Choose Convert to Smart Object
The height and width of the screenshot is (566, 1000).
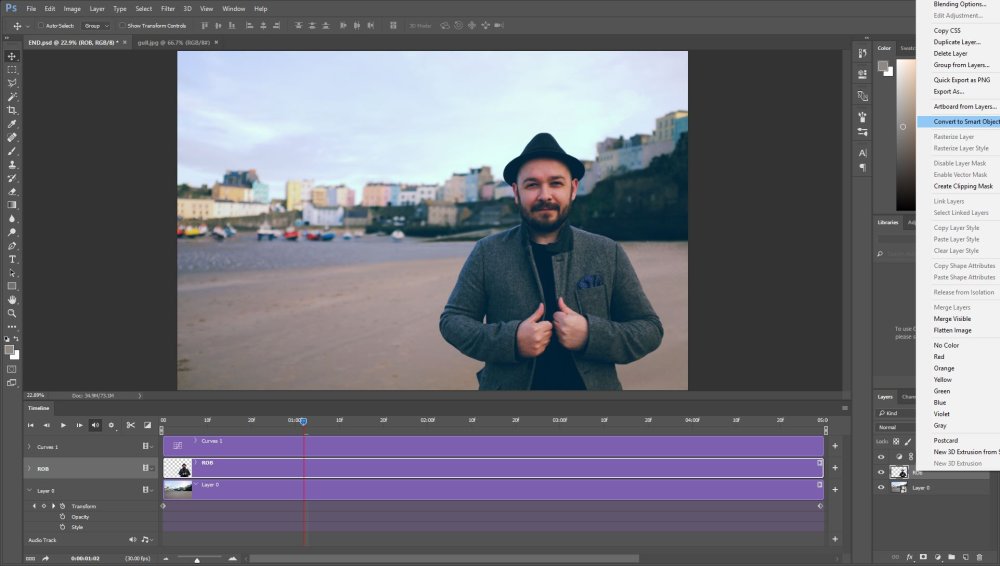coord(959,121)
